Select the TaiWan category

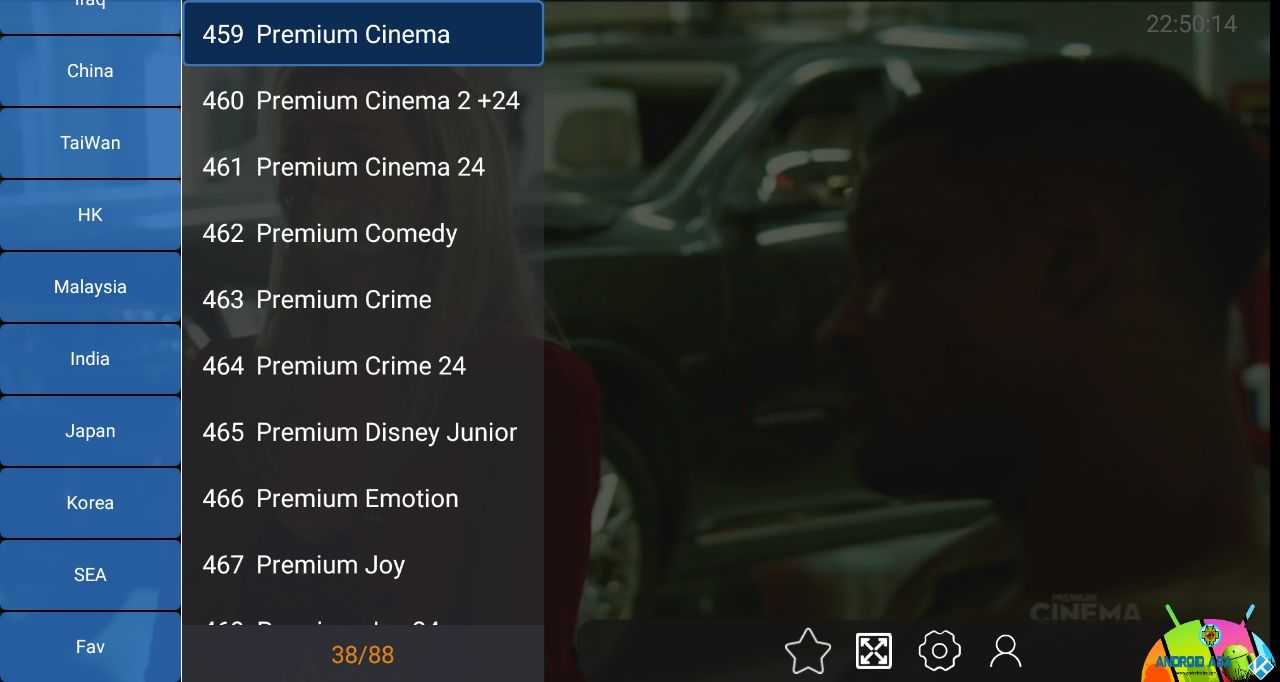point(90,143)
